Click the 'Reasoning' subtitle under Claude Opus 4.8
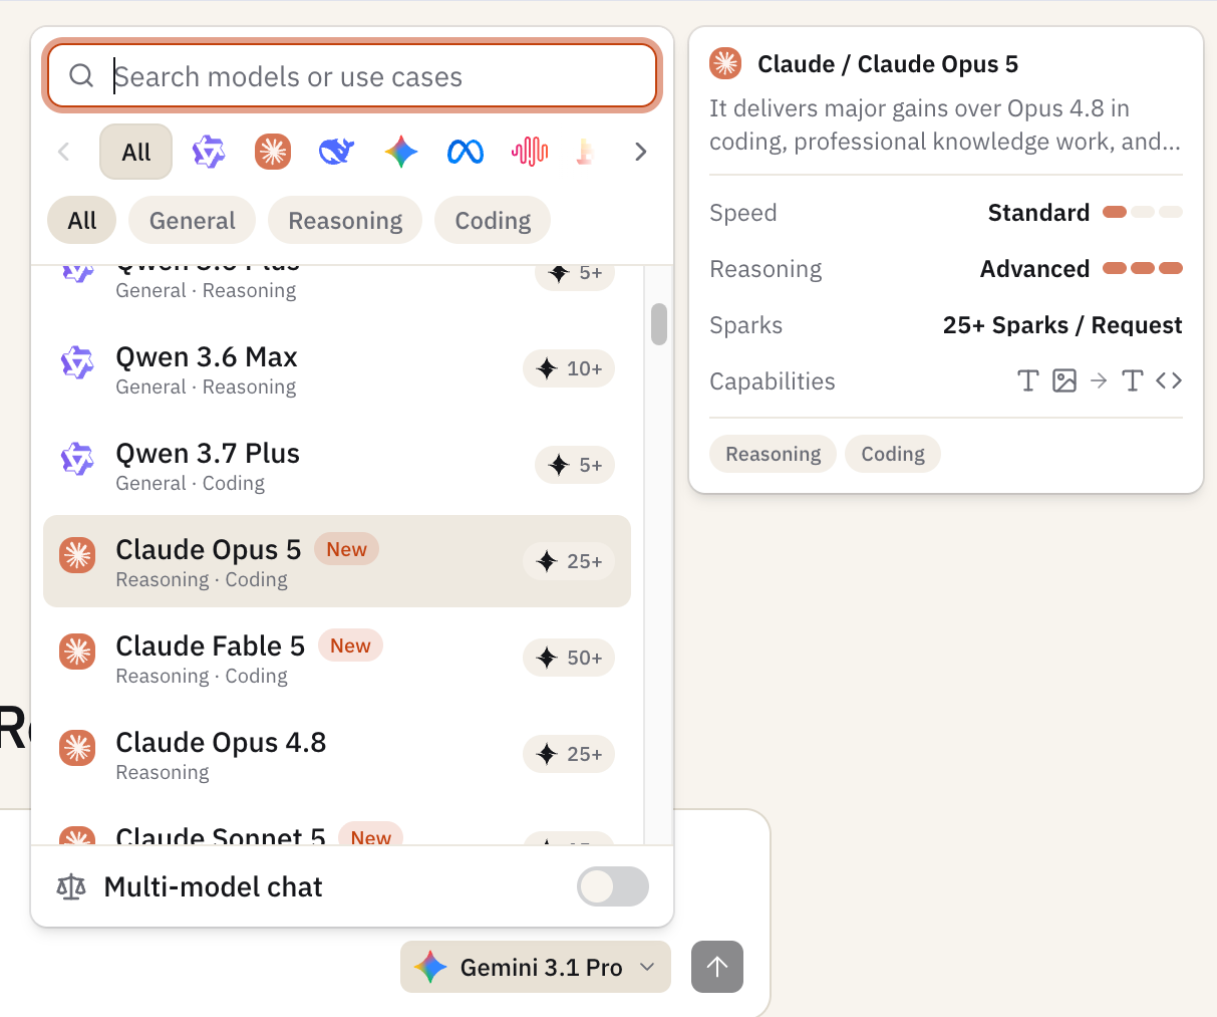The height and width of the screenshot is (1017, 1217). point(162,772)
